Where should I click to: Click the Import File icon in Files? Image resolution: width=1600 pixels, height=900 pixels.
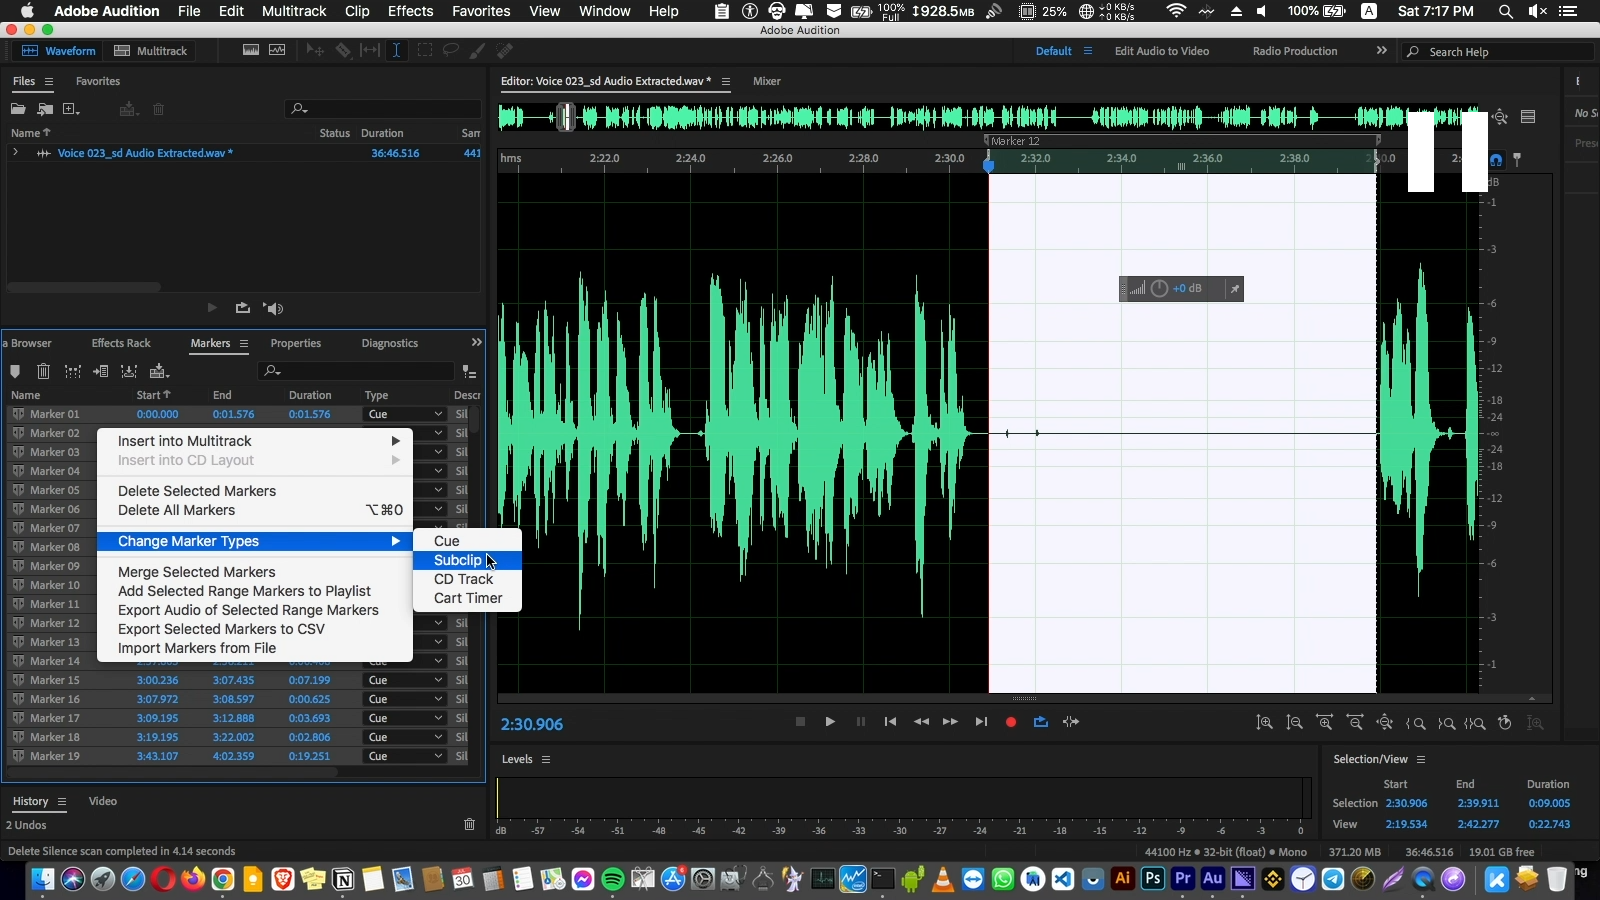point(45,109)
